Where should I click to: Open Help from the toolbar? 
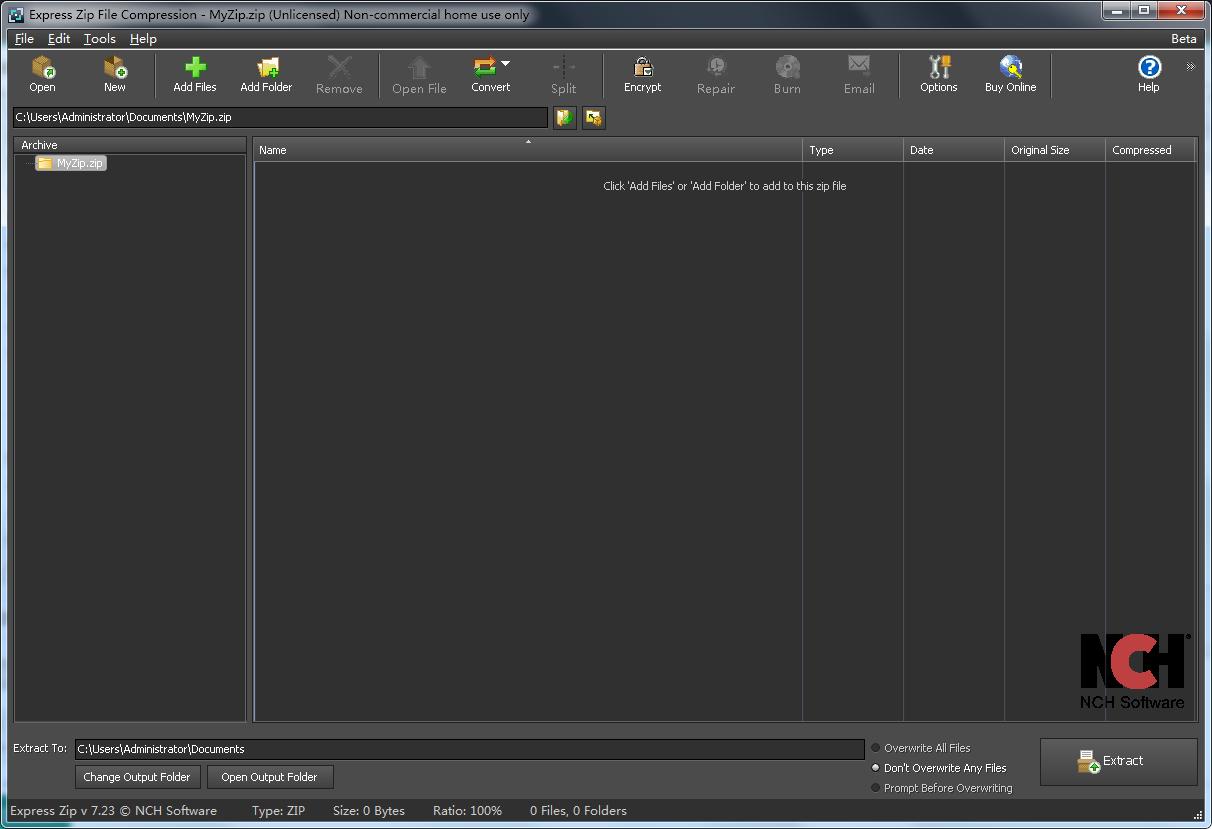pyautogui.click(x=1148, y=74)
